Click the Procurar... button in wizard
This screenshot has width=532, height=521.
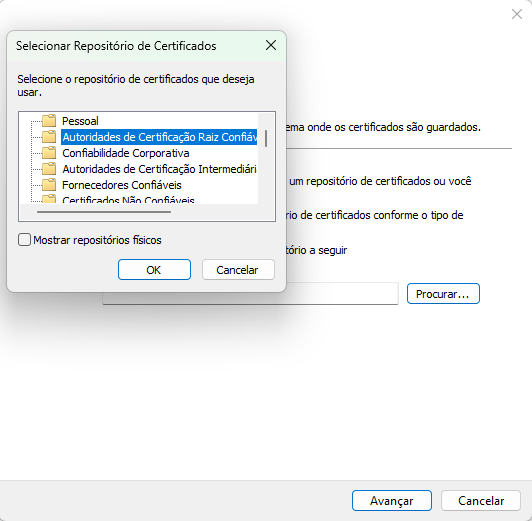tap(443, 294)
